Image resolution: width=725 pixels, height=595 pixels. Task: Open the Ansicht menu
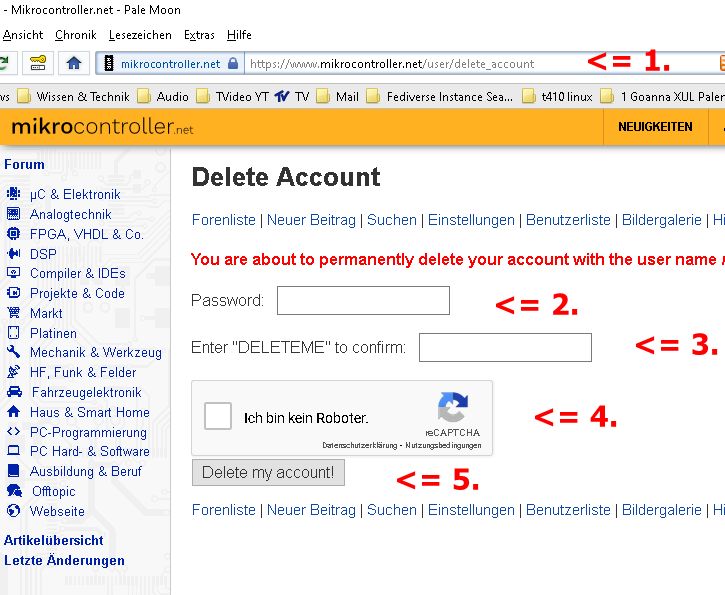23,35
